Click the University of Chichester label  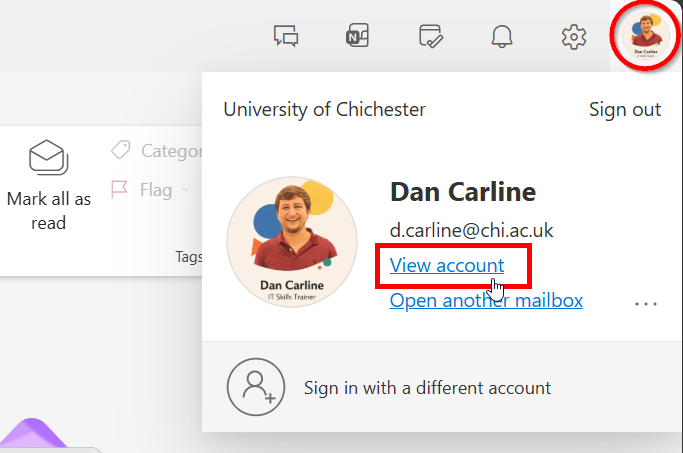pyautogui.click(x=324, y=110)
